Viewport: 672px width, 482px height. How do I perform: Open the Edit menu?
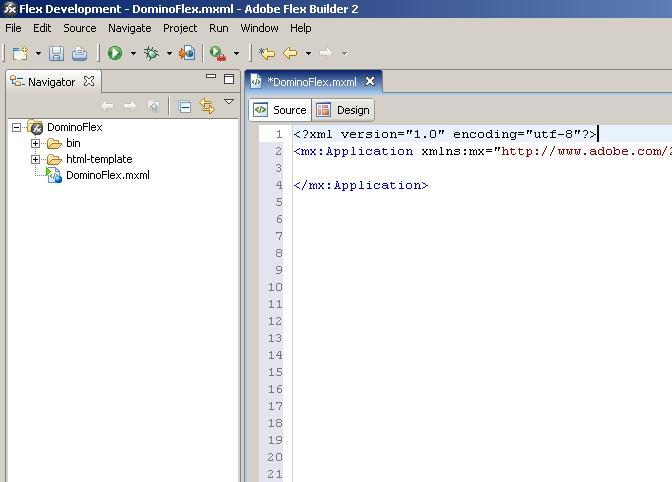pos(42,28)
